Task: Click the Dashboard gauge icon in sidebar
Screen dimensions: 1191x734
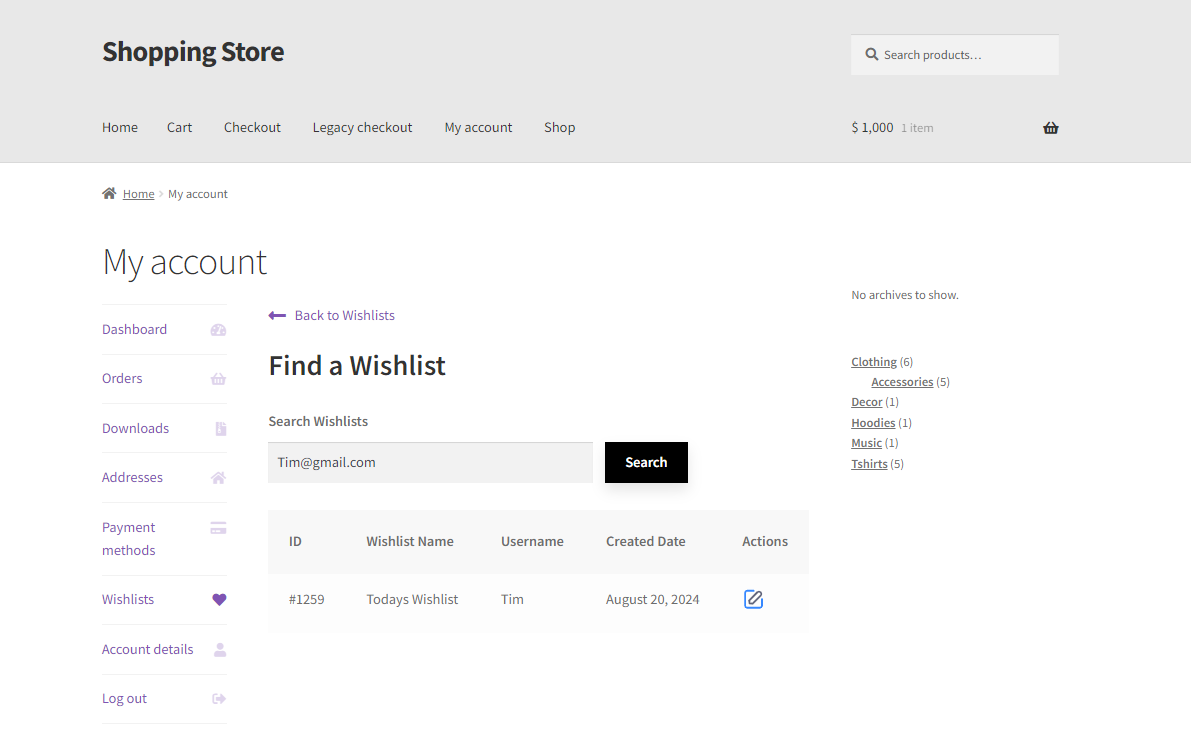Action: pyautogui.click(x=218, y=330)
